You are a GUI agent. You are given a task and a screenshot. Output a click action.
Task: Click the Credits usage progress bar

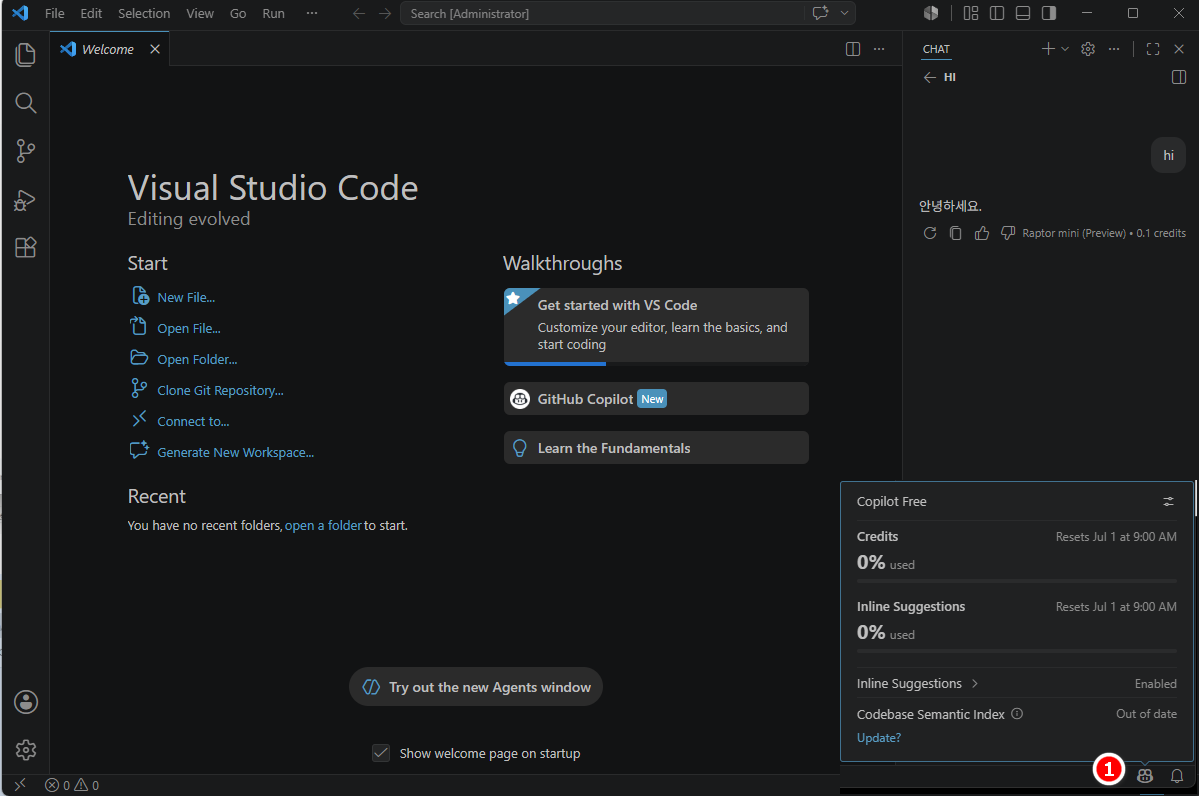[1016, 581]
